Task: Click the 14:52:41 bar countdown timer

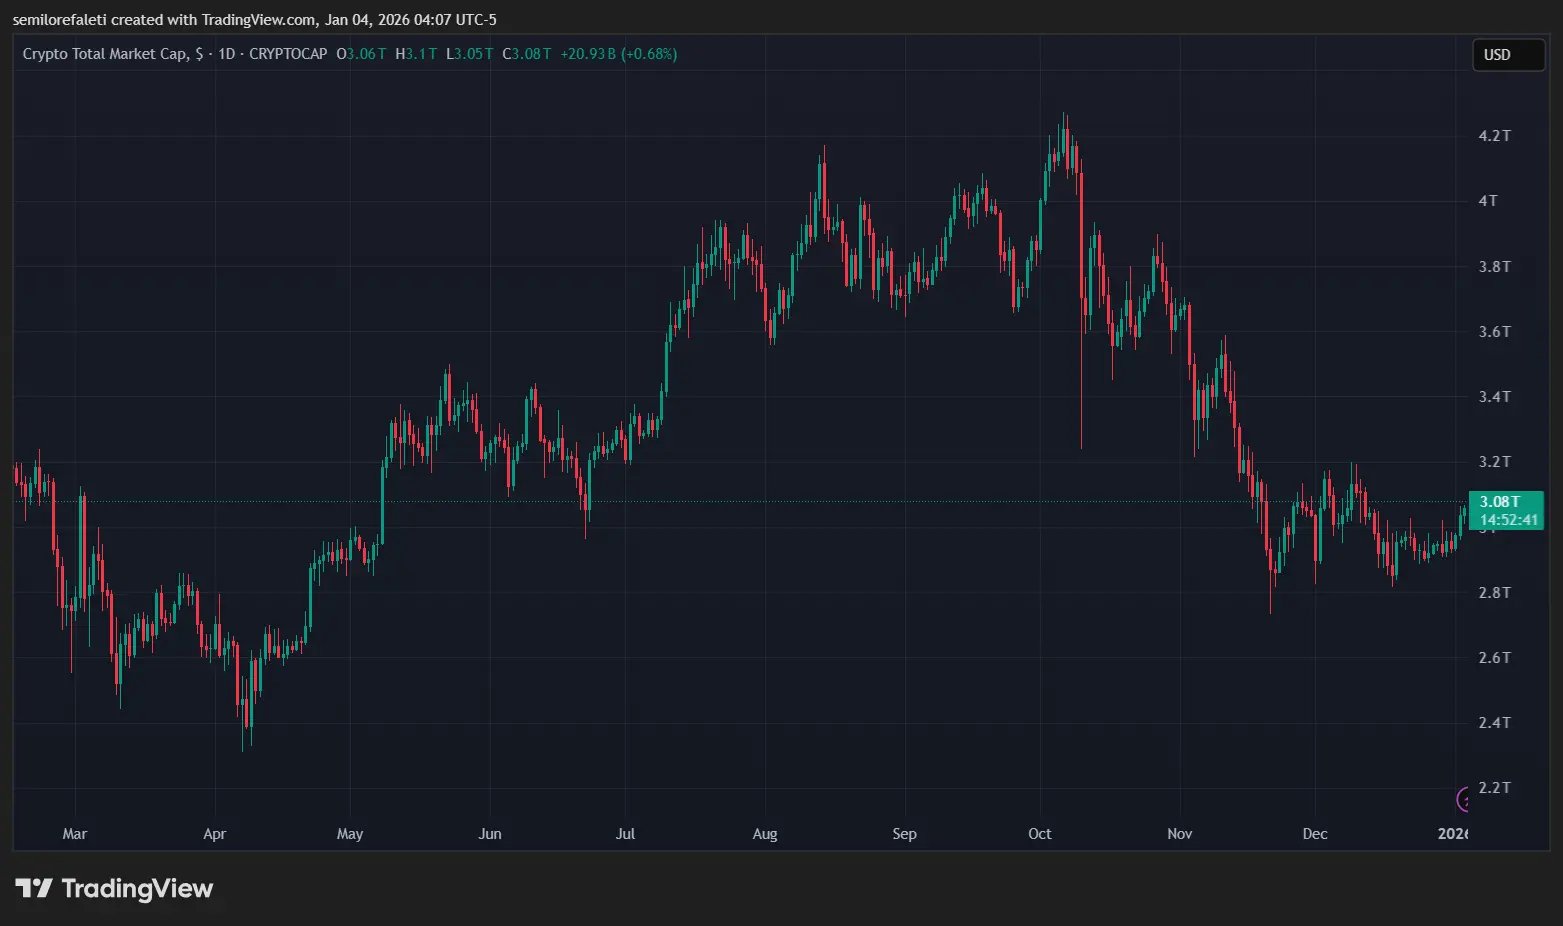Action: click(1508, 520)
